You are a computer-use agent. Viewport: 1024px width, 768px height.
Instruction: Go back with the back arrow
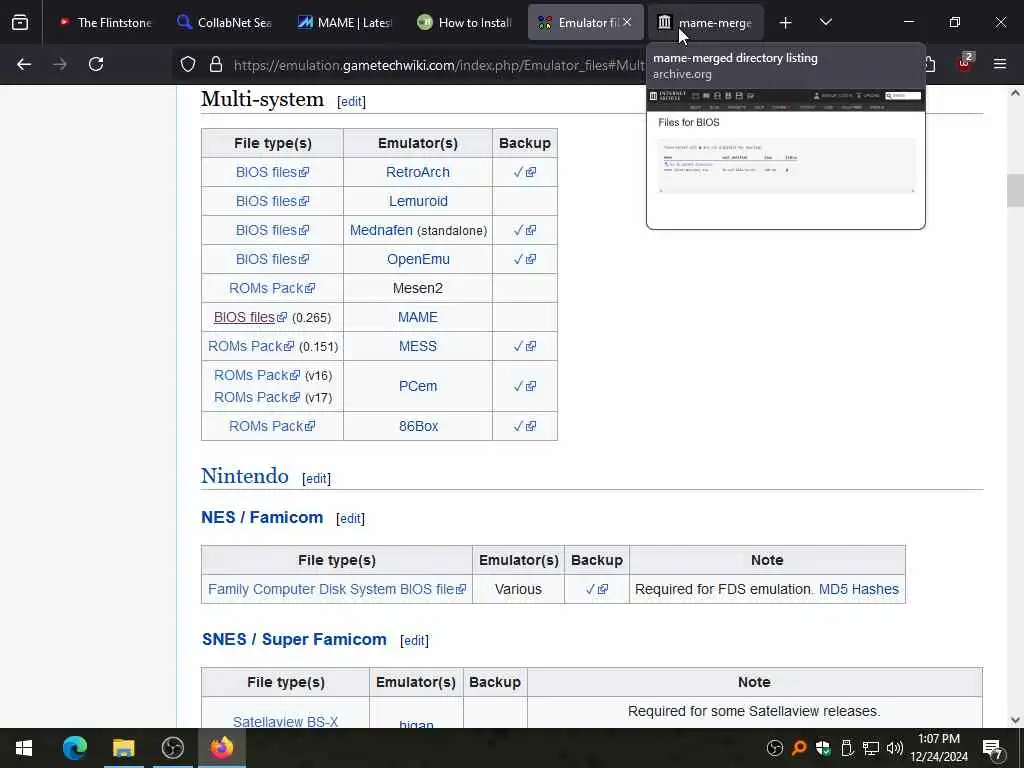coord(24,64)
